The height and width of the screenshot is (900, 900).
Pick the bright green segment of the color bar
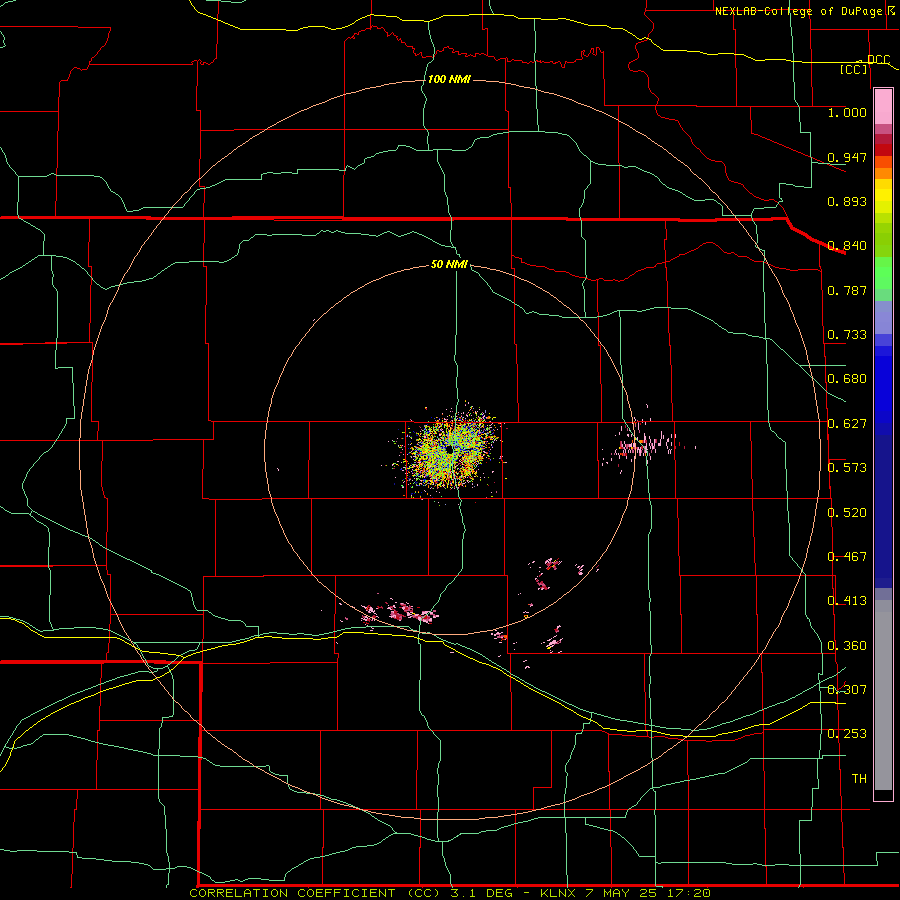click(883, 273)
